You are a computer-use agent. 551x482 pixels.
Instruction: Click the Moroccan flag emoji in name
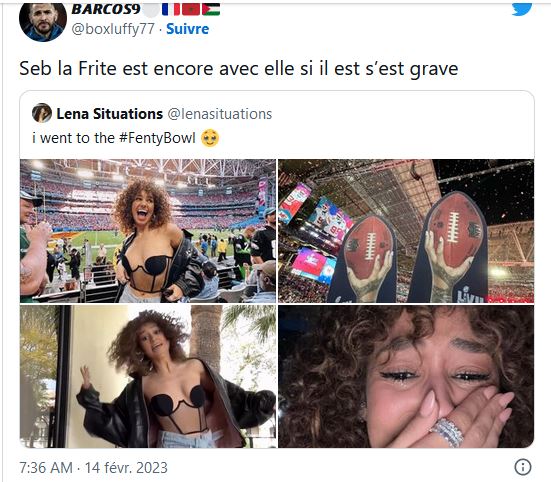[x=191, y=9]
